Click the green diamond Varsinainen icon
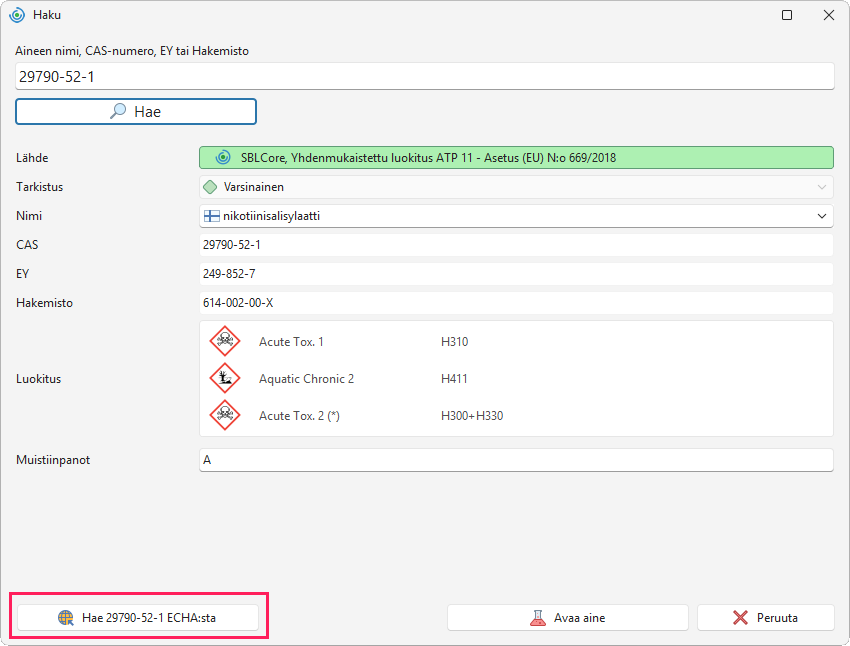The image size is (850, 646). pos(210,187)
